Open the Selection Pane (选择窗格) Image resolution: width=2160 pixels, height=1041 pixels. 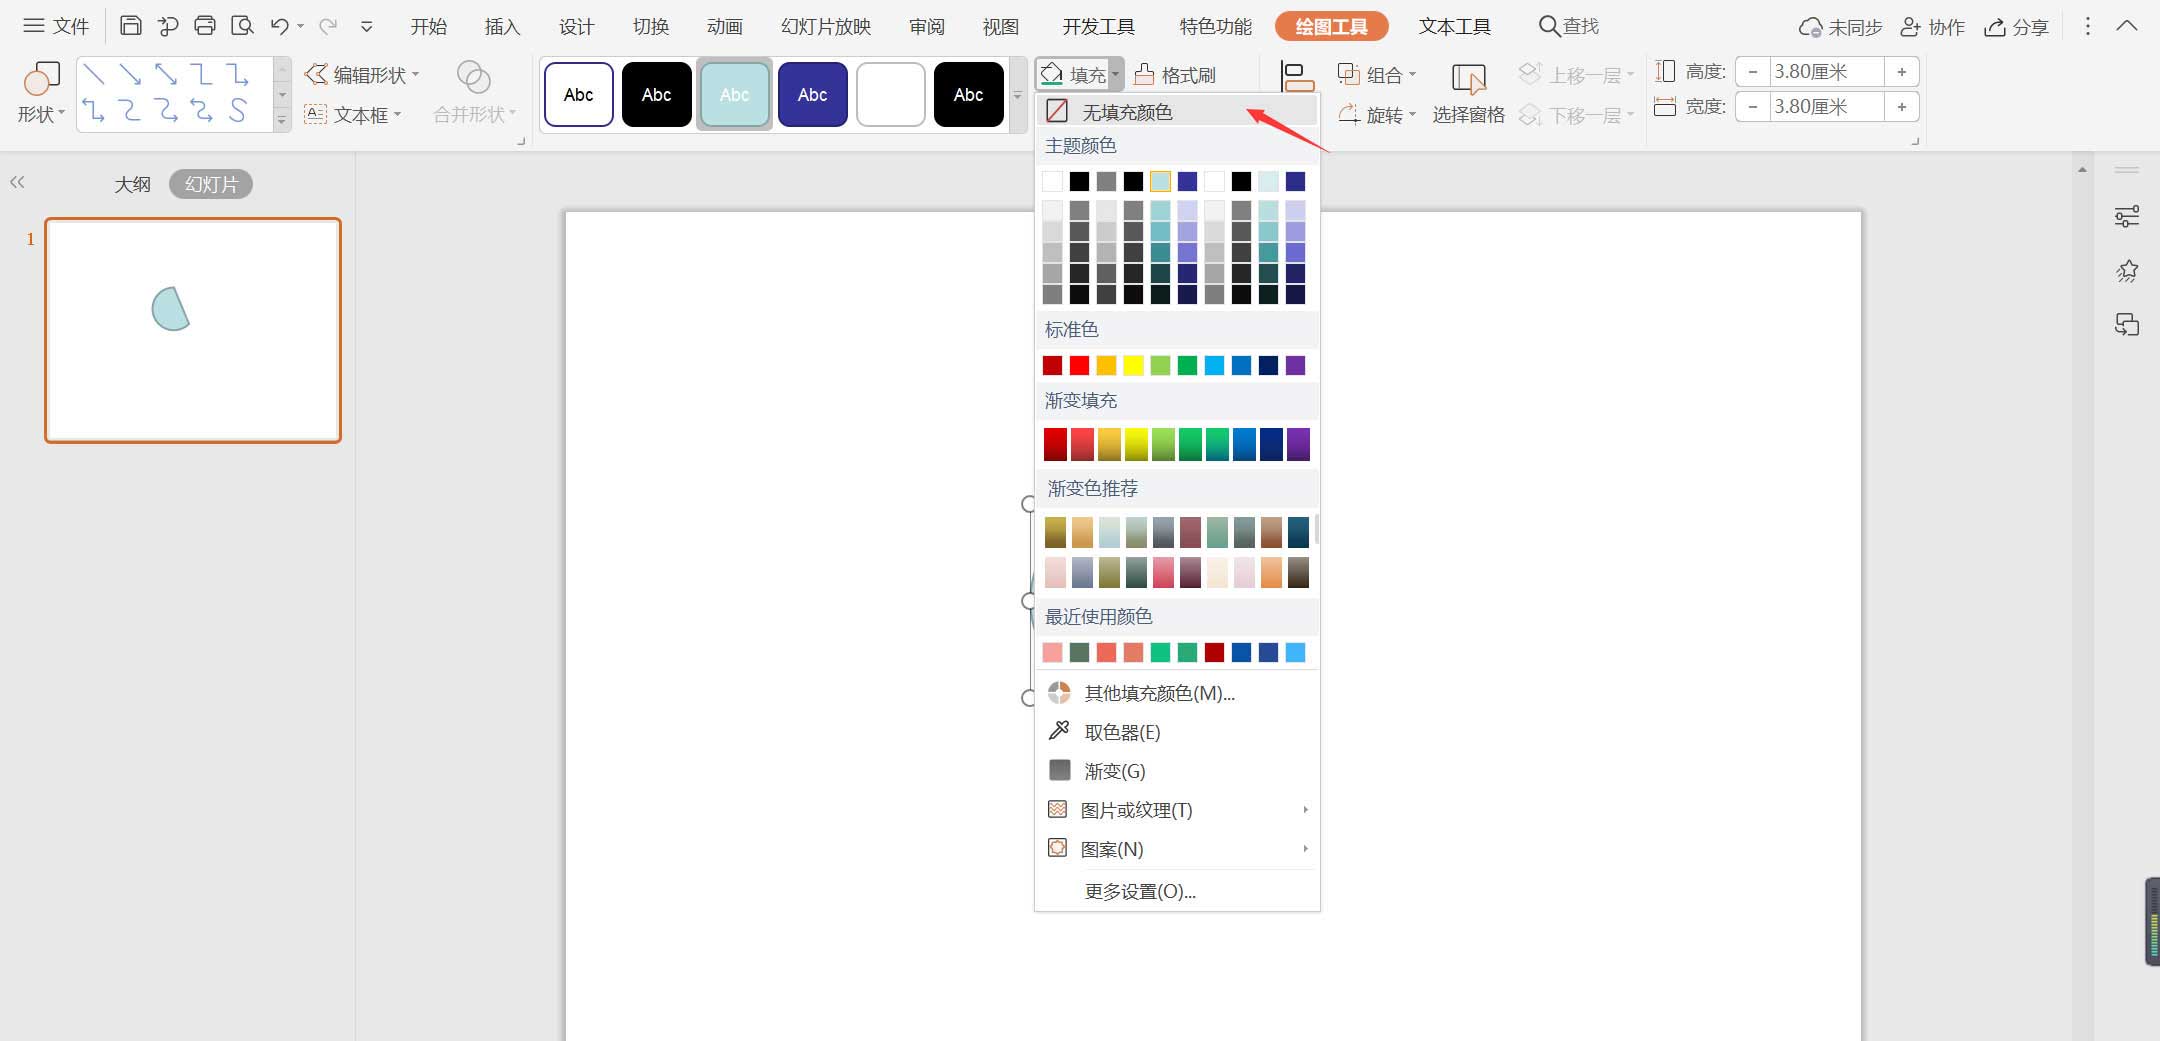coord(1468,93)
